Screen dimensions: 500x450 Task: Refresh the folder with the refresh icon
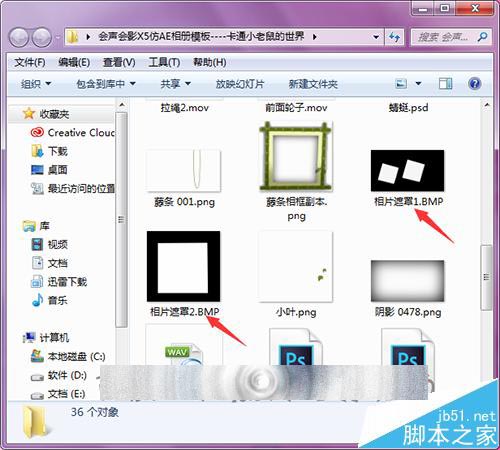point(395,37)
